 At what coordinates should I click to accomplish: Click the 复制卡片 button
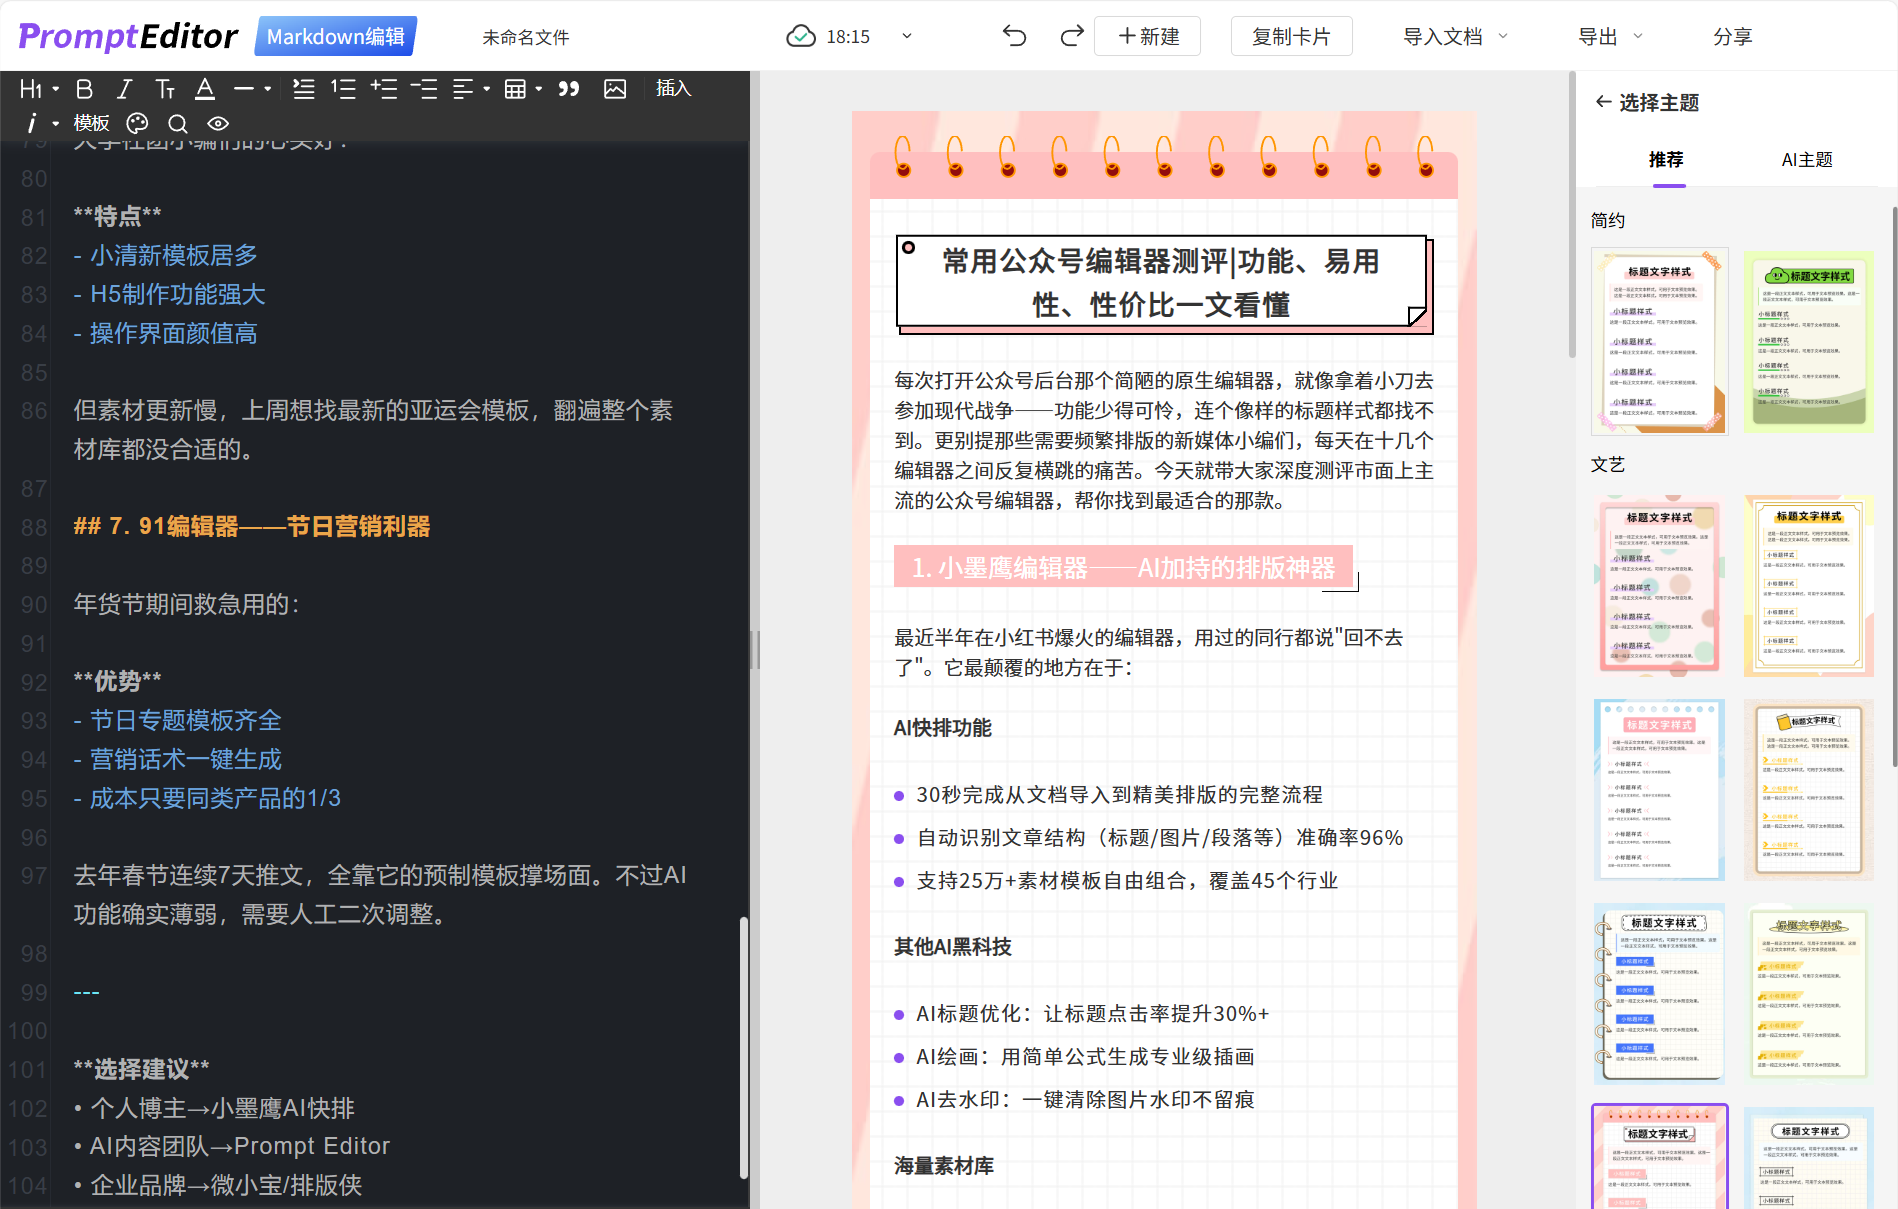point(1291,37)
